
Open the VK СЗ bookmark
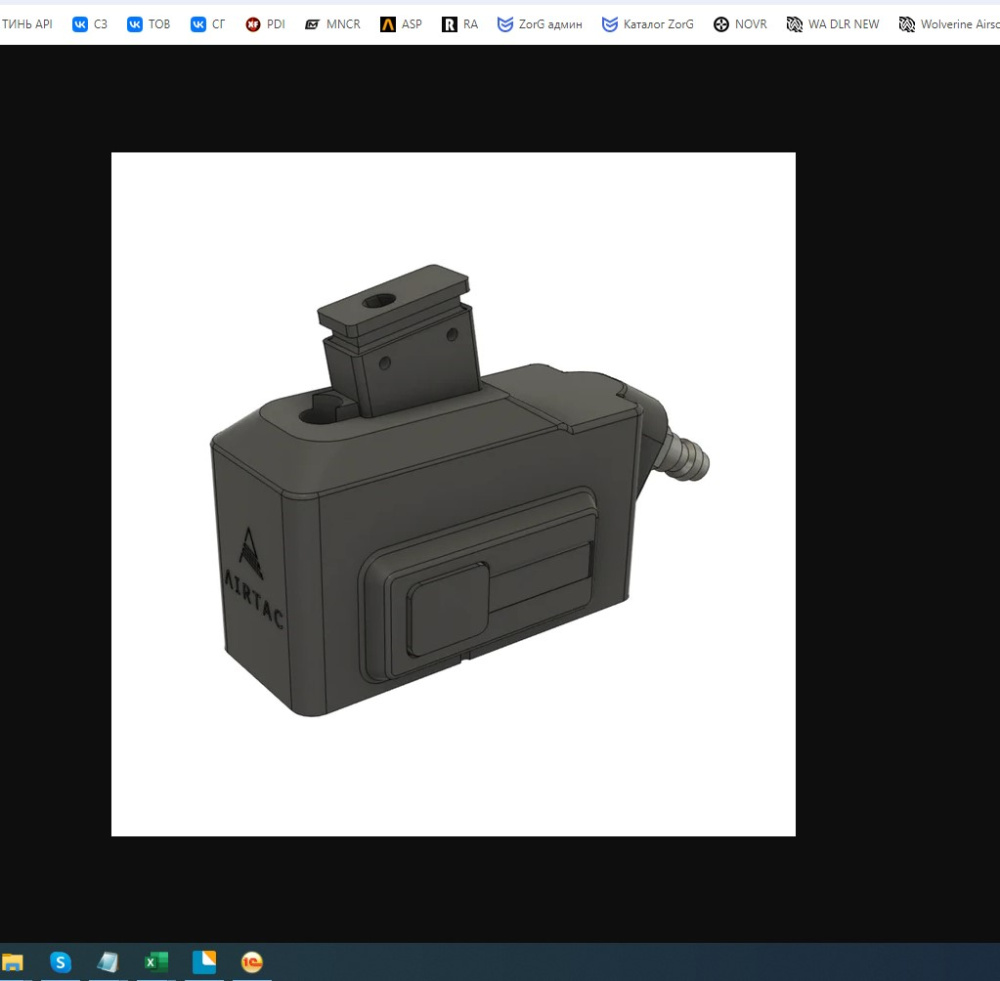[90, 24]
